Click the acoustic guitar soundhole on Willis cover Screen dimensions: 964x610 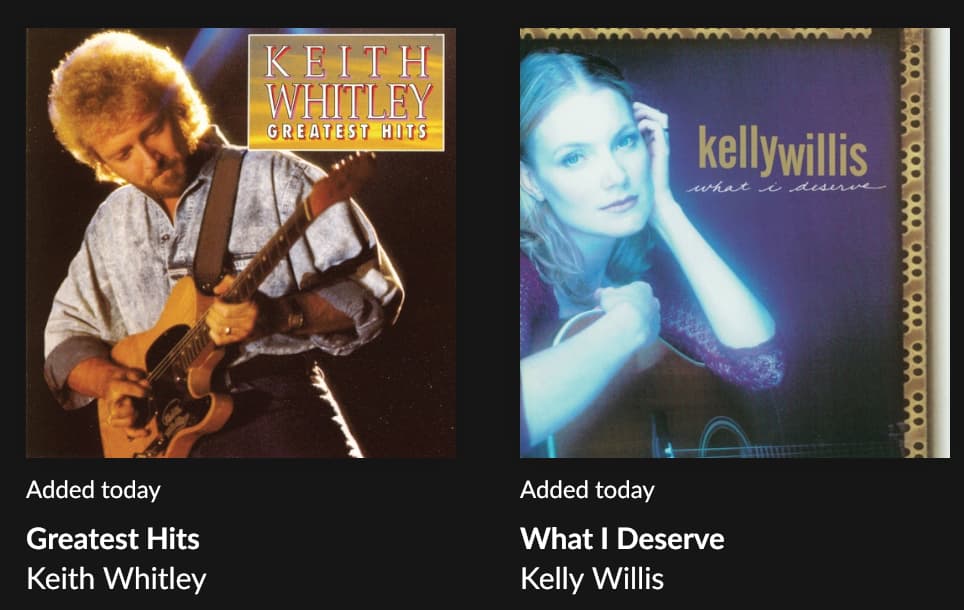725,440
